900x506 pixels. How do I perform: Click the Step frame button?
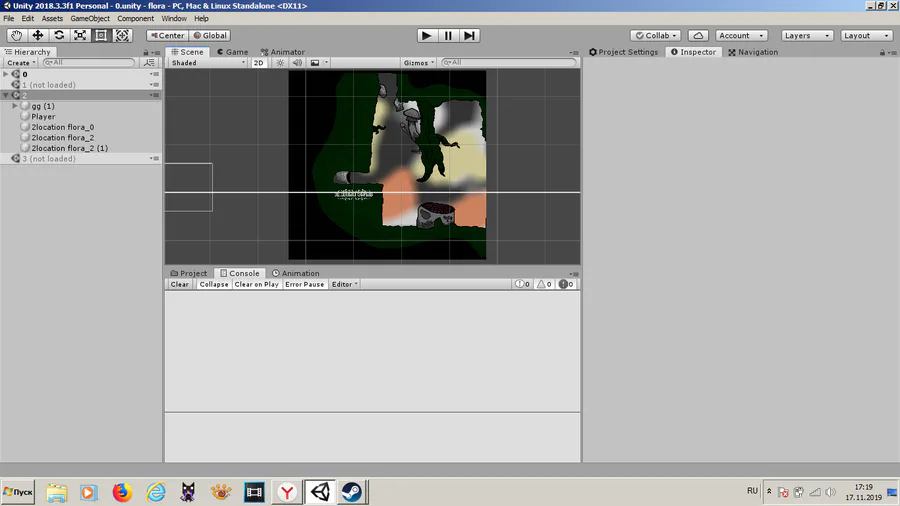click(x=470, y=36)
